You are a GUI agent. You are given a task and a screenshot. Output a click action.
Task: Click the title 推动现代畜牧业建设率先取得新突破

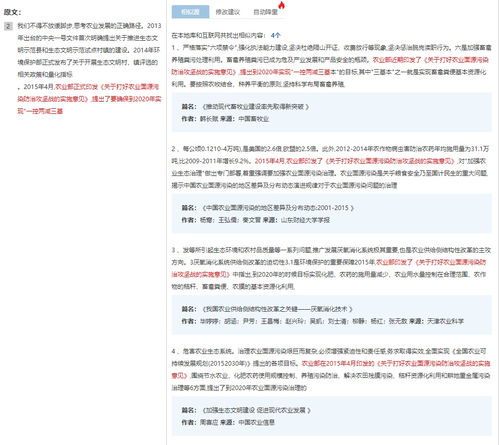255,107
